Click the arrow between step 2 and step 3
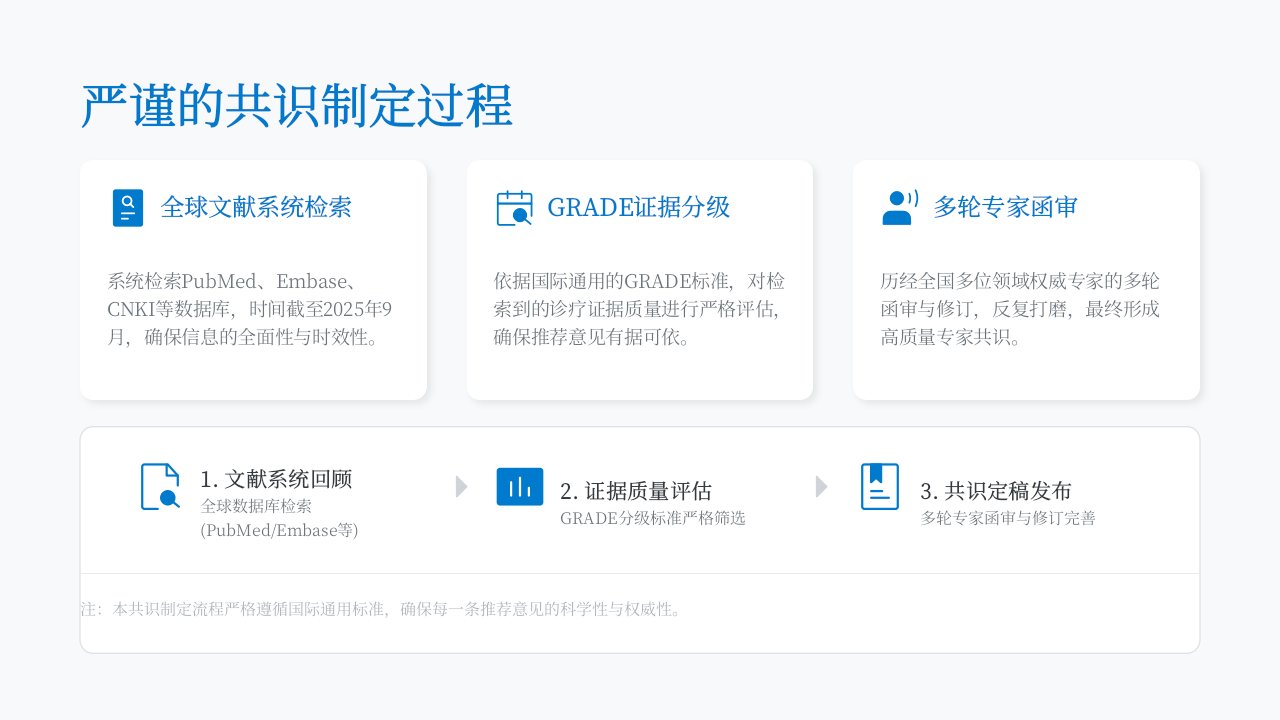1280x720 pixels. click(x=822, y=487)
